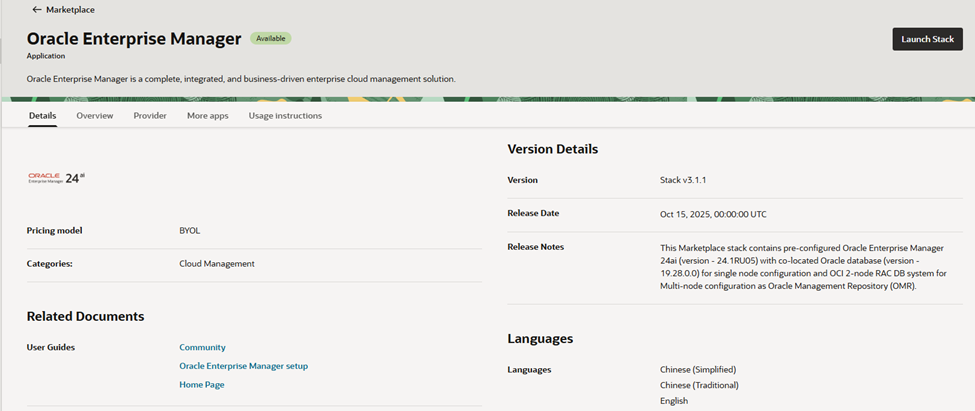Image resolution: width=975 pixels, height=411 pixels.
Task: Click the Launch Stack button
Action: (927, 39)
